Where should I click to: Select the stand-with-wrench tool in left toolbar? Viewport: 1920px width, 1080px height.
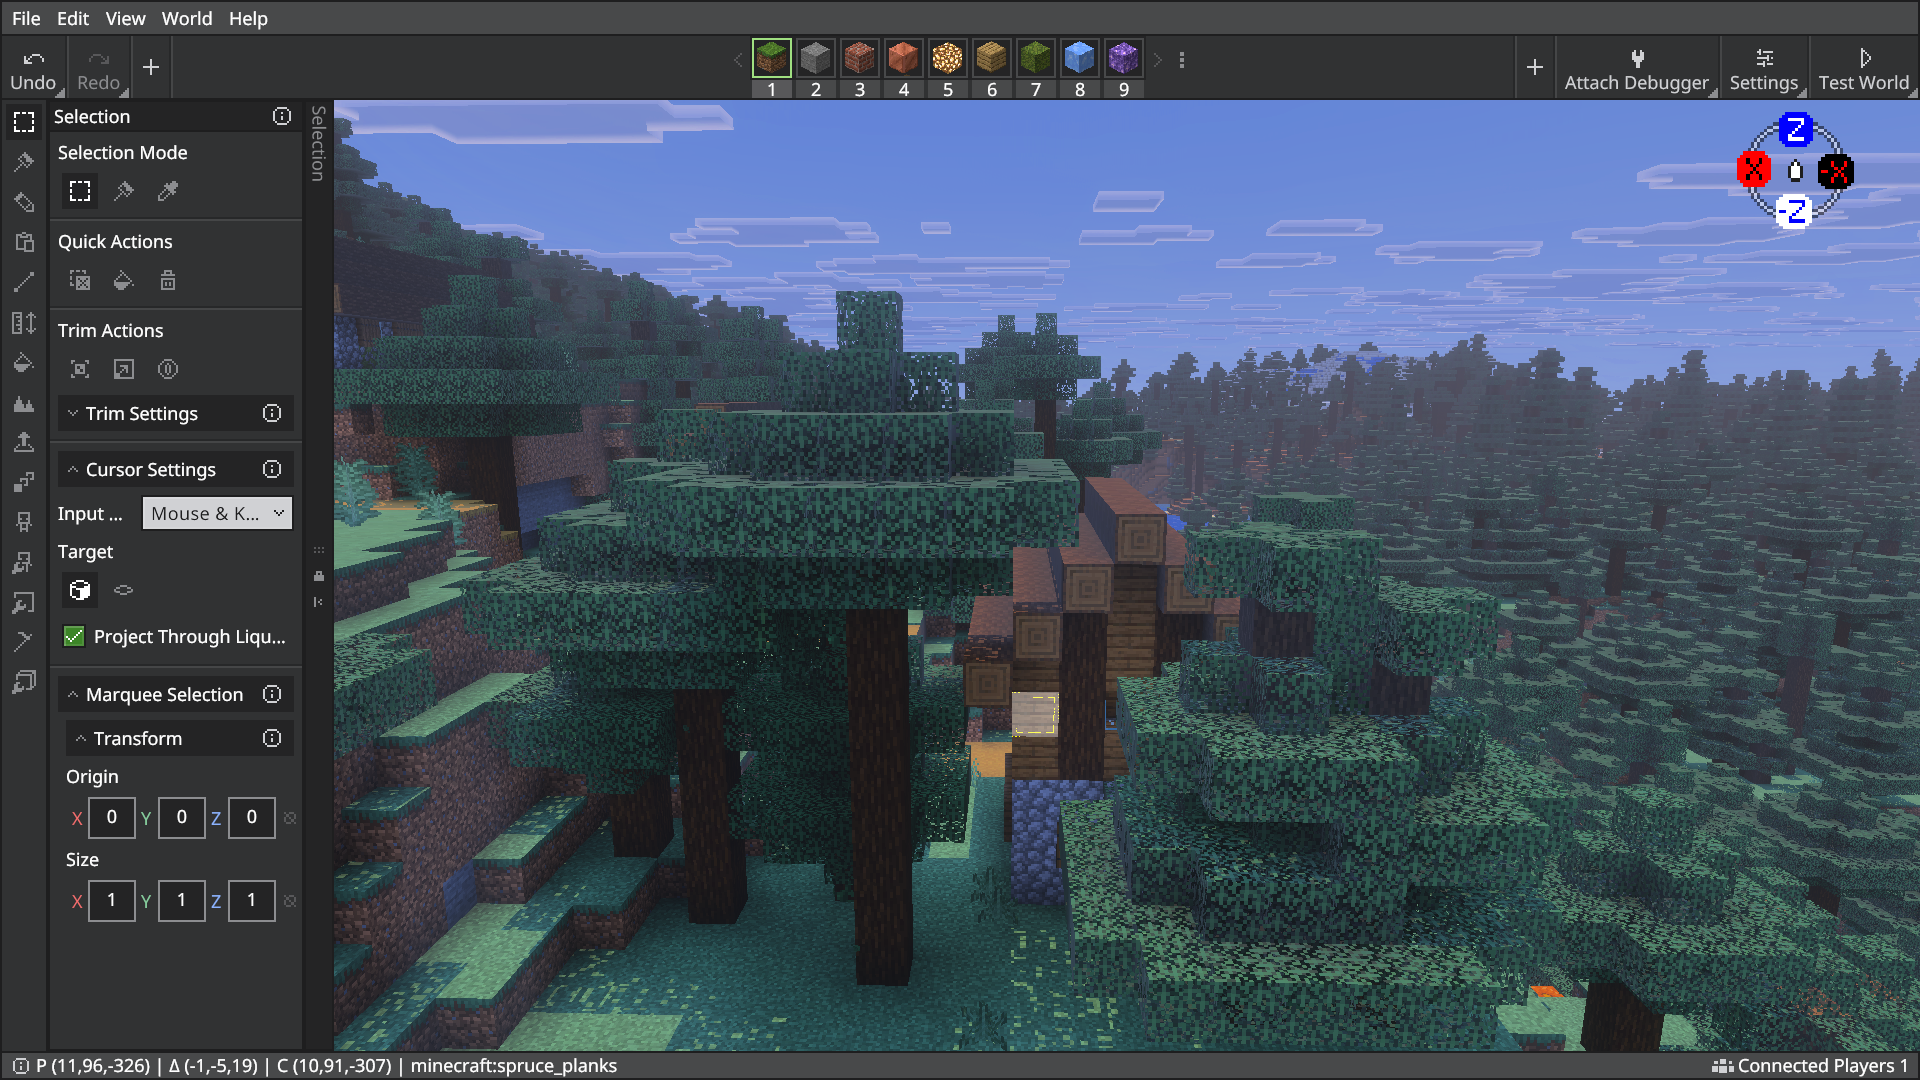pyautogui.click(x=24, y=563)
